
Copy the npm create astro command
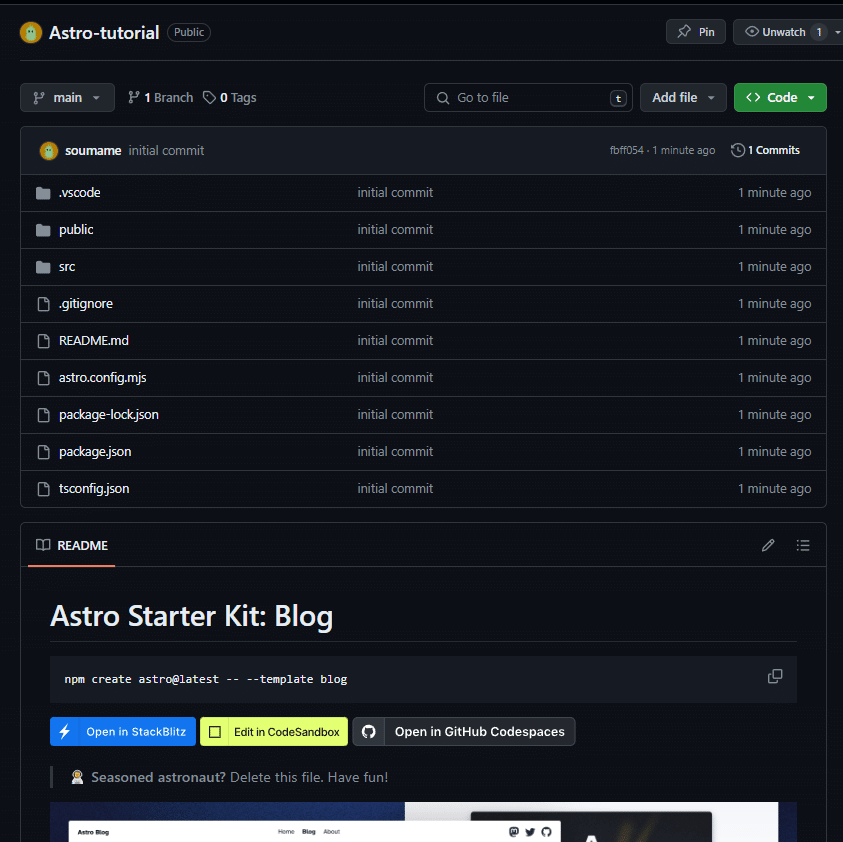point(775,676)
